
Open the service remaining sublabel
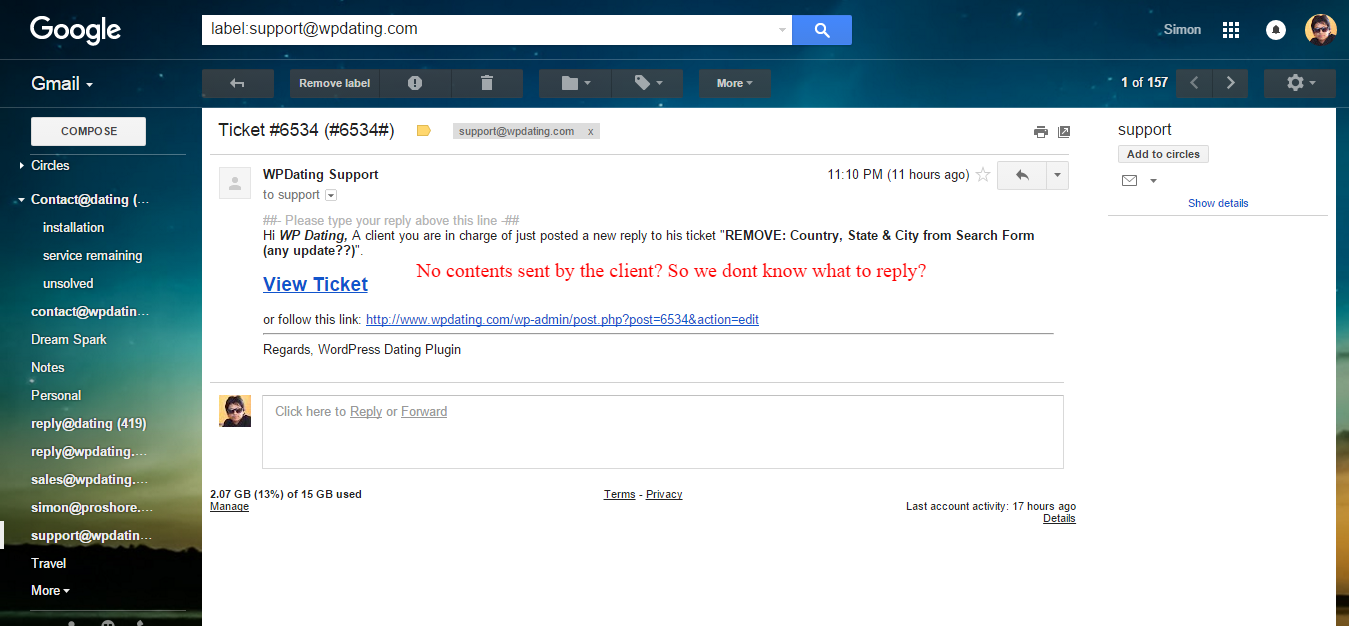pos(92,255)
